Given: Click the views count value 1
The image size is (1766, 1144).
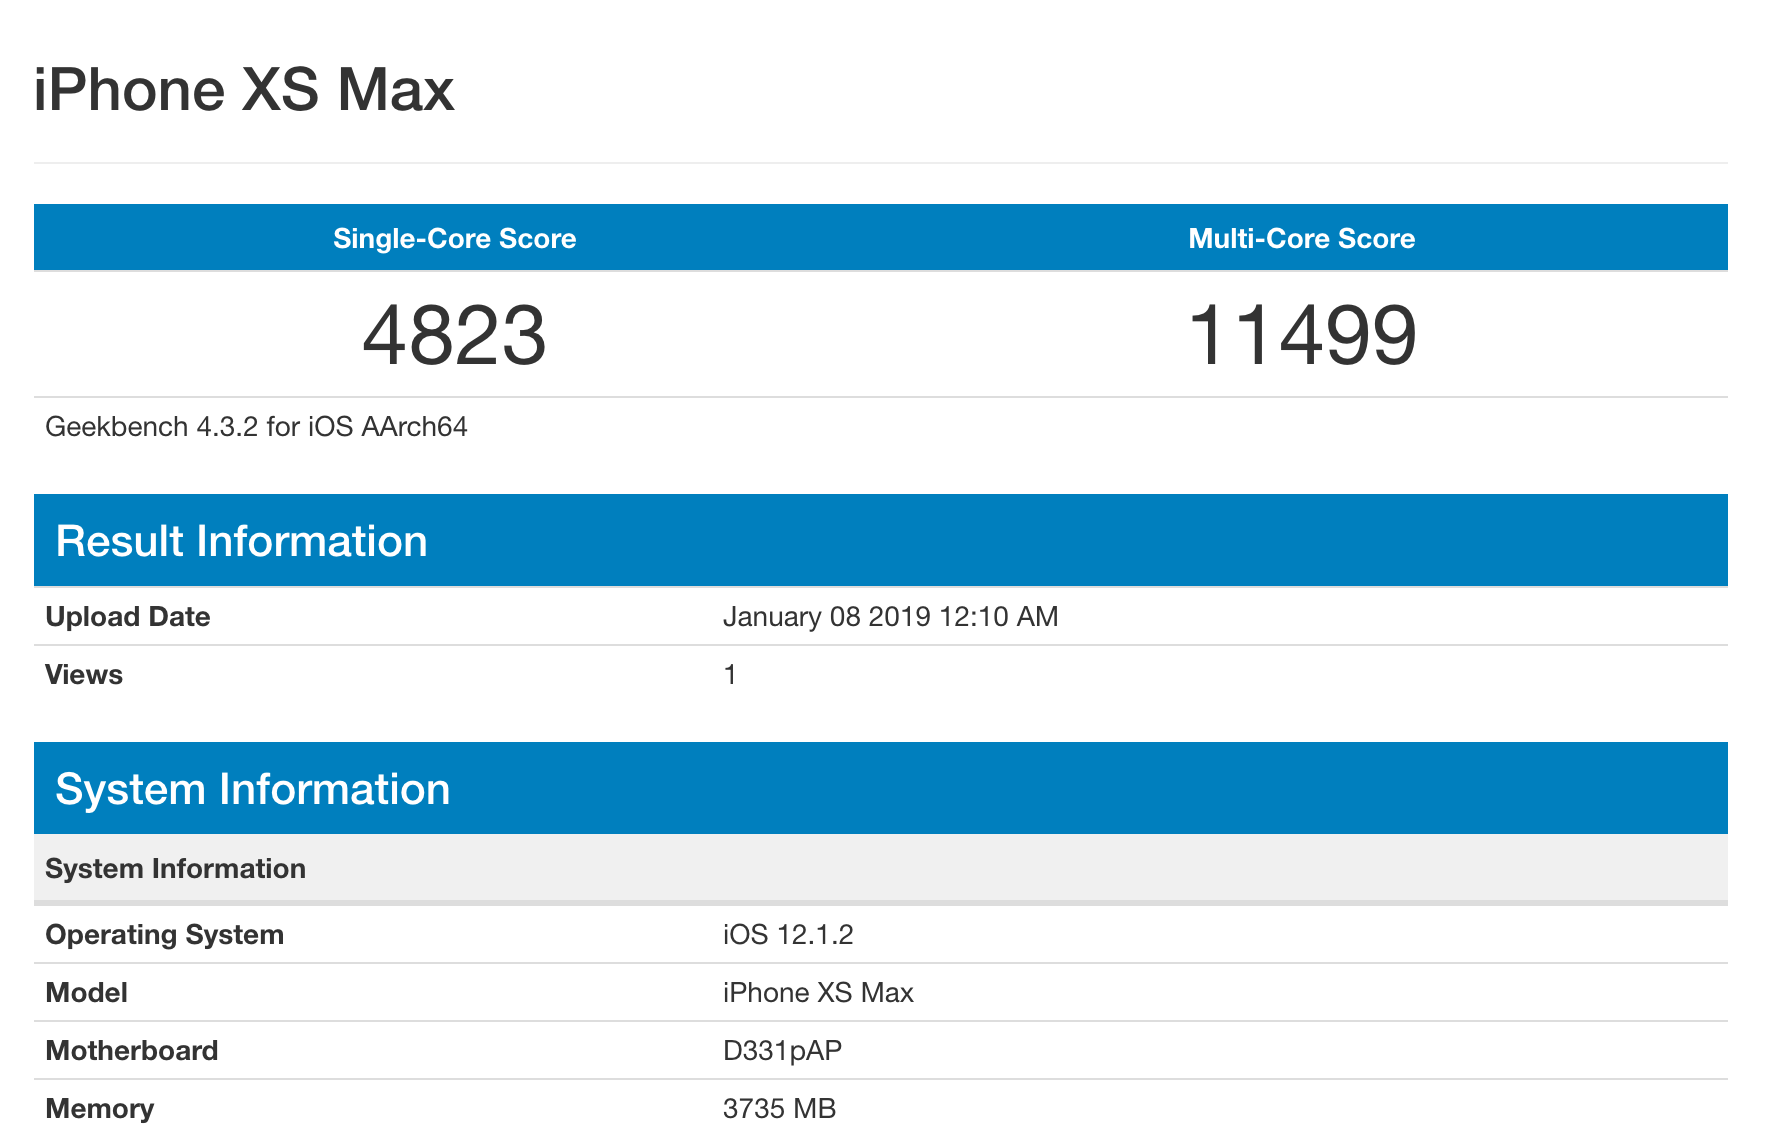Looking at the screenshot, I should click(x=730, y=675).
